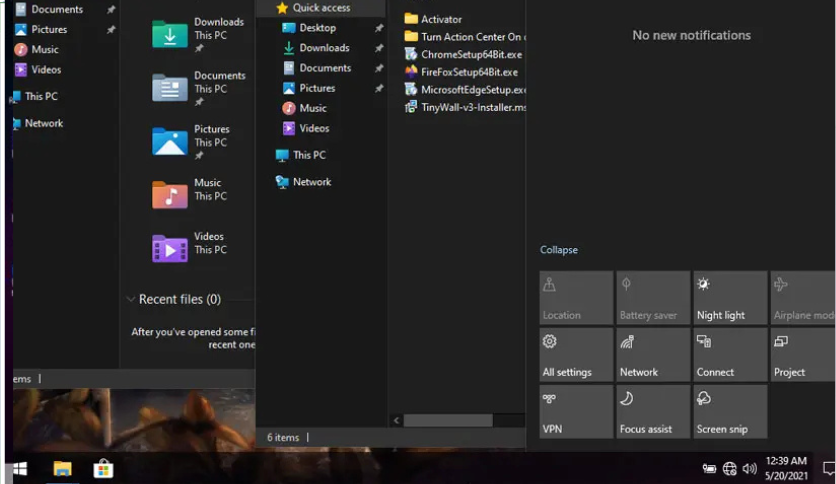The width and height of the screenshot is (836, 484).
Task: Collapse the Recent files (0) section
Action: point(131,299)
